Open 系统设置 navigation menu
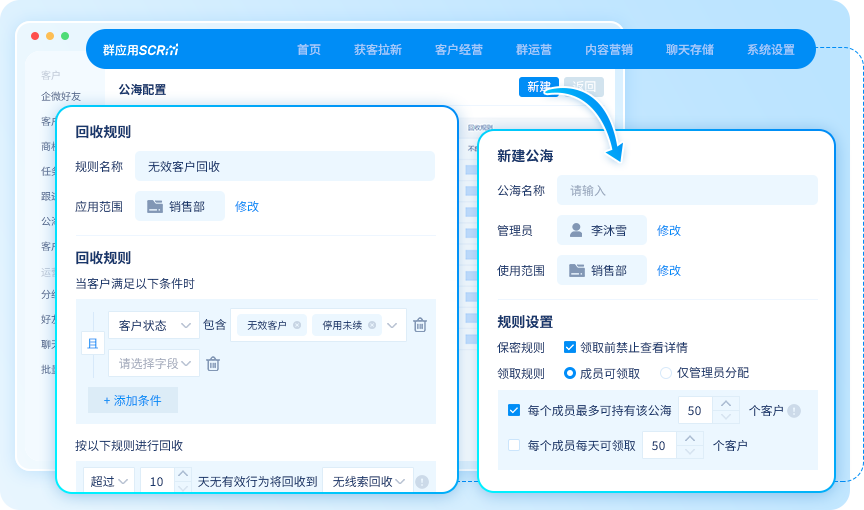 (x=770, y=50)
